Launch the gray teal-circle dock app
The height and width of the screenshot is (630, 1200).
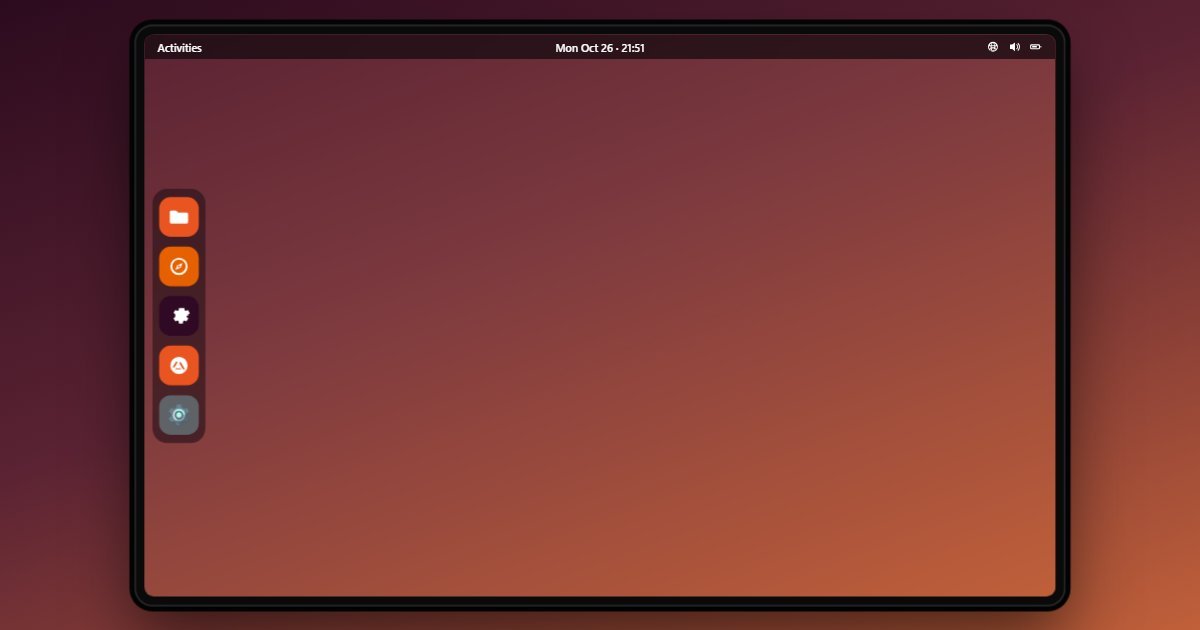pyautogui.click(x=179, y=415)
